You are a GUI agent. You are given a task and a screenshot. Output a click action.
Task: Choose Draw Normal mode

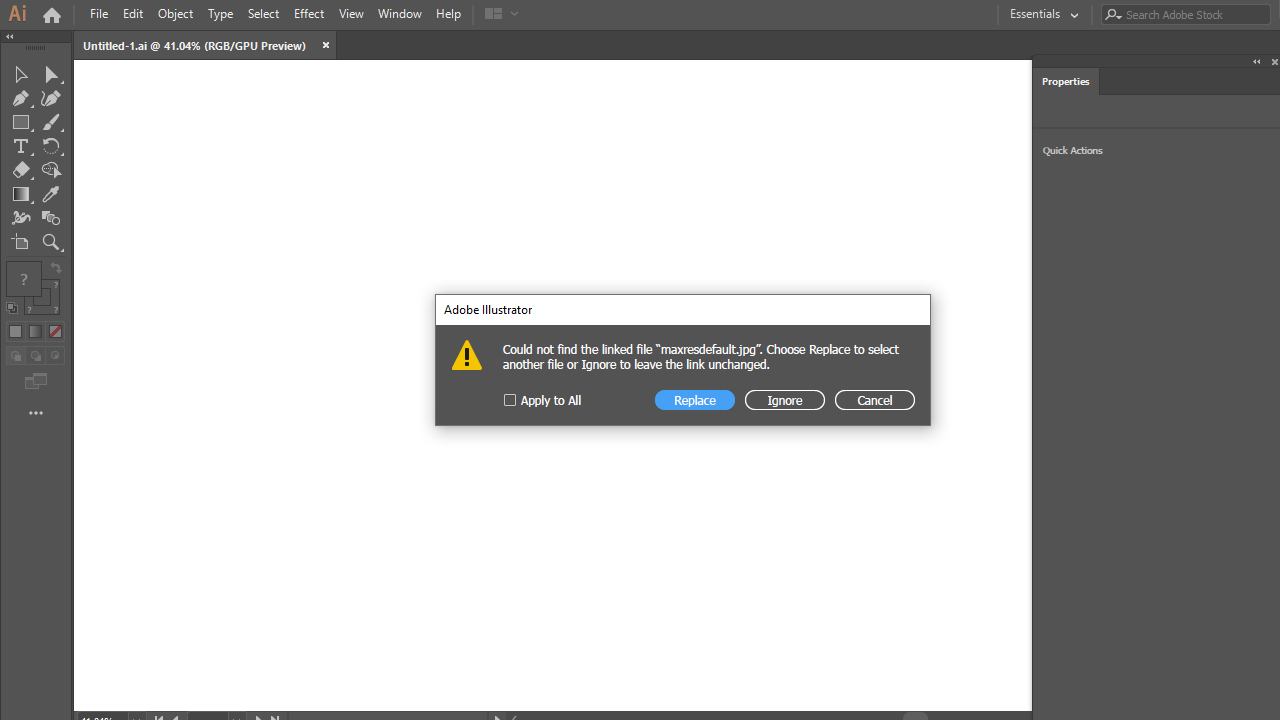[x=16, y=356]
